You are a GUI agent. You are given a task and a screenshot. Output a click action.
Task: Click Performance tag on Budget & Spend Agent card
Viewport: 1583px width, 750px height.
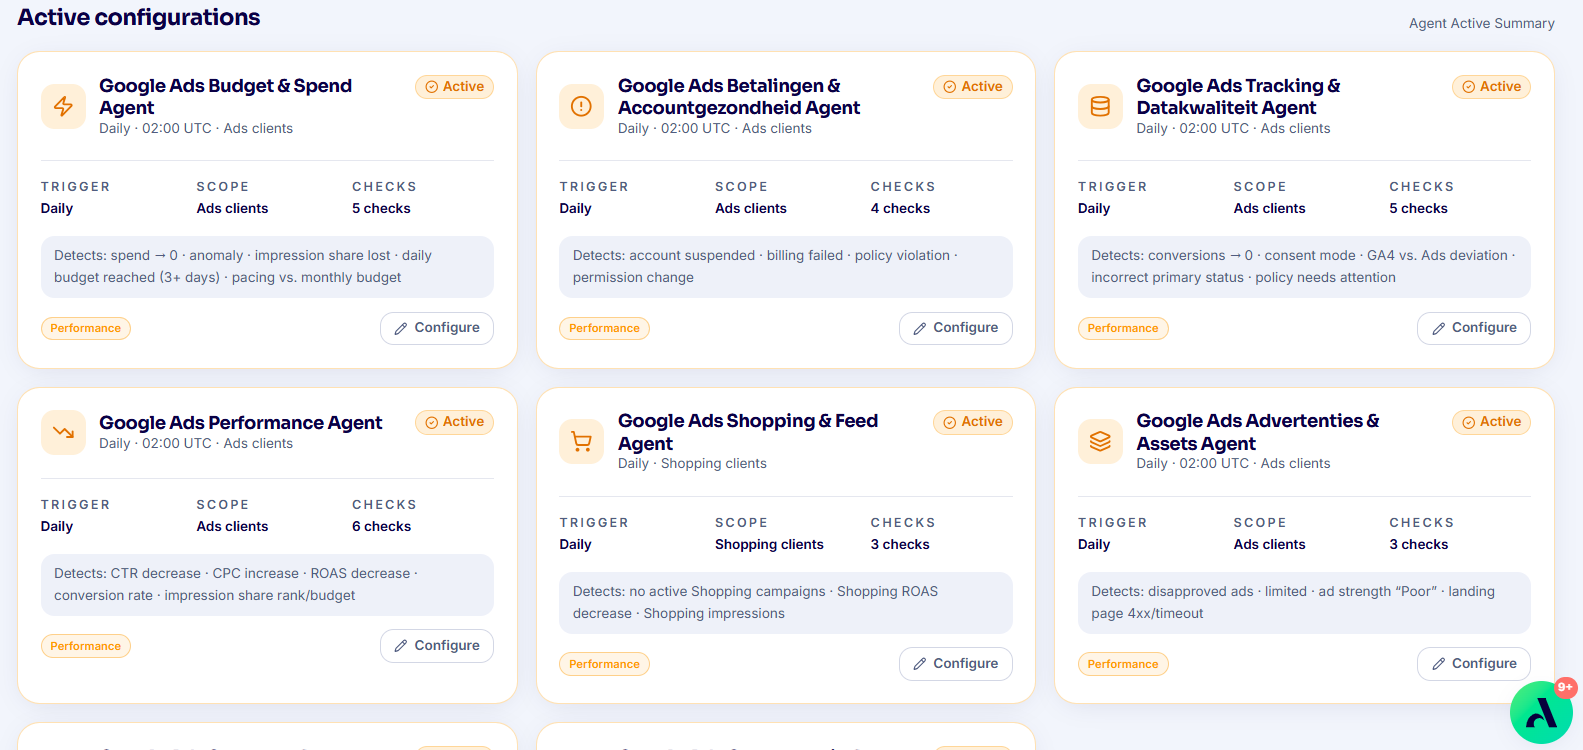[x=86, y=328]
